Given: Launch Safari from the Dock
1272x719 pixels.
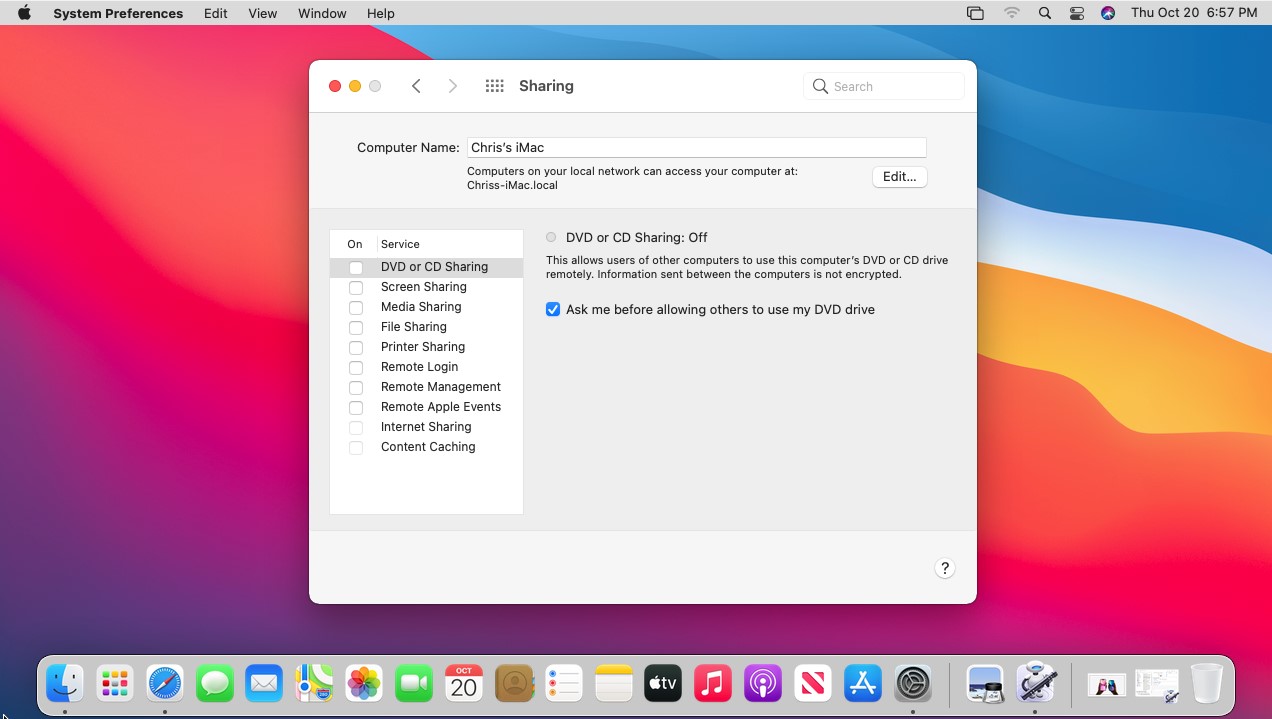Looking at the screenshot, I should click(x=165, y=684).
